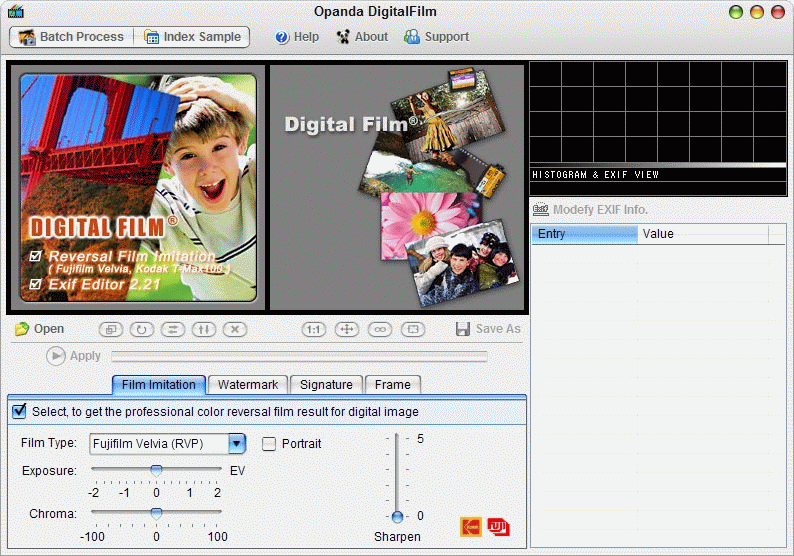Open the Film Type dropdown

tap(236, 444)
